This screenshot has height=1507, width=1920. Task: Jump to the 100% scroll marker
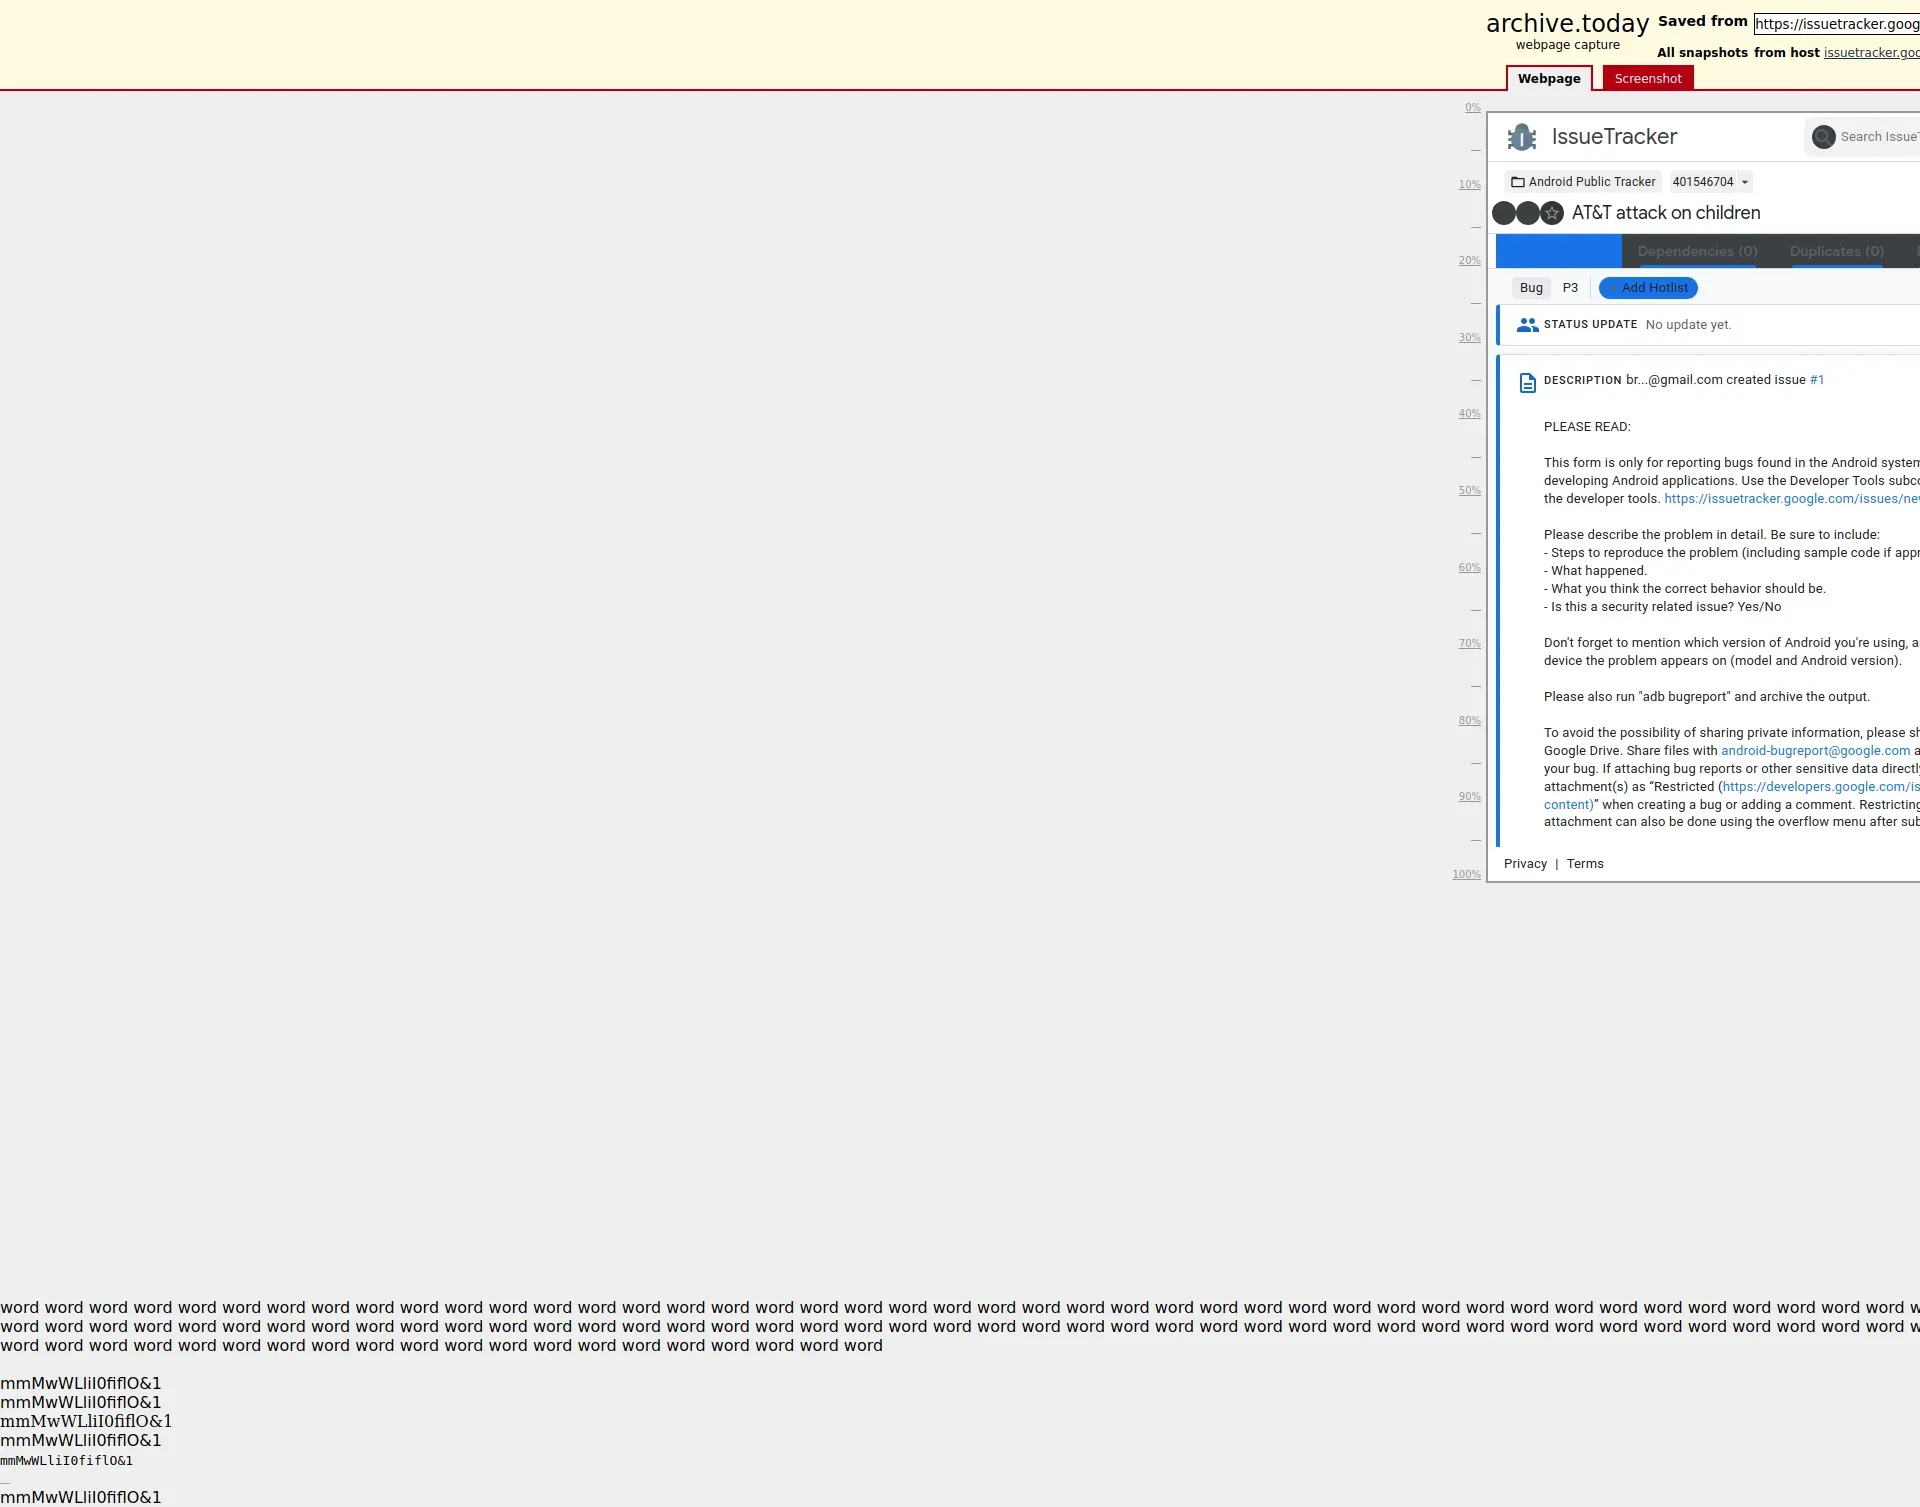(1466, 875)
